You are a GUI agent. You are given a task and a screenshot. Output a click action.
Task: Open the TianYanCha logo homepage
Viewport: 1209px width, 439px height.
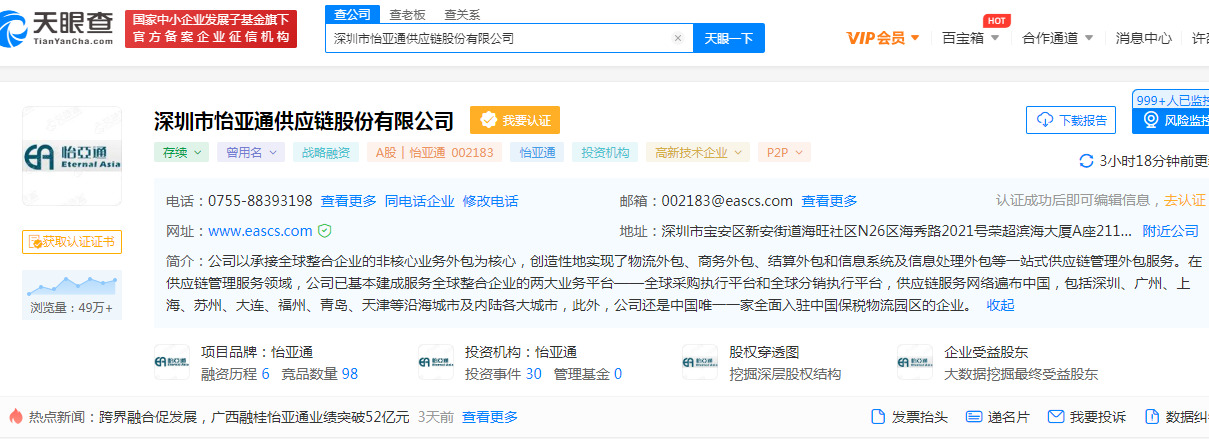pos(57,28)
